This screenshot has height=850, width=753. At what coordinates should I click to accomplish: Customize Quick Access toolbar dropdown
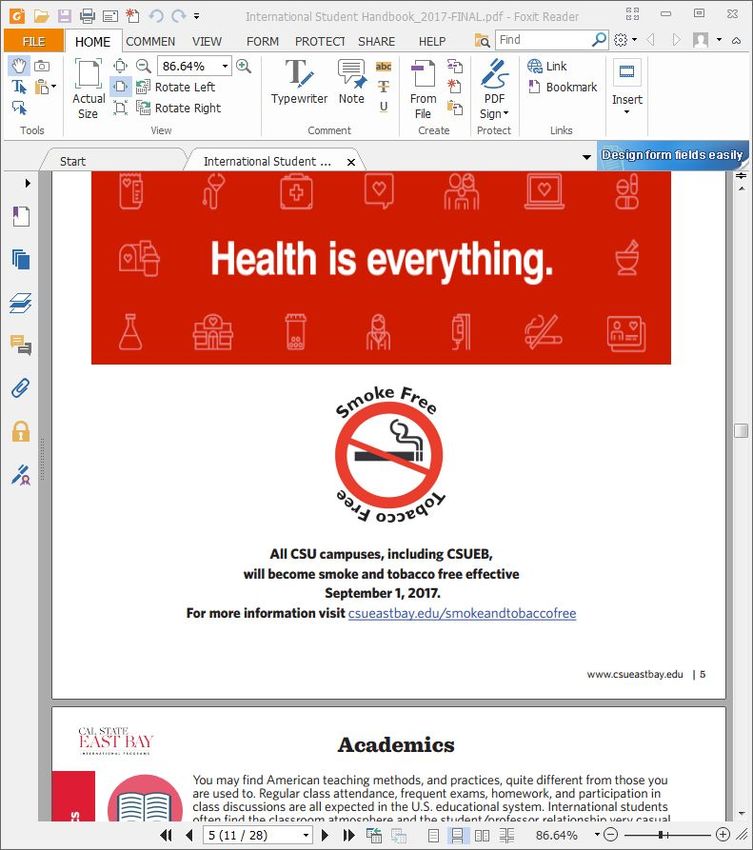[x=196, y=16]
